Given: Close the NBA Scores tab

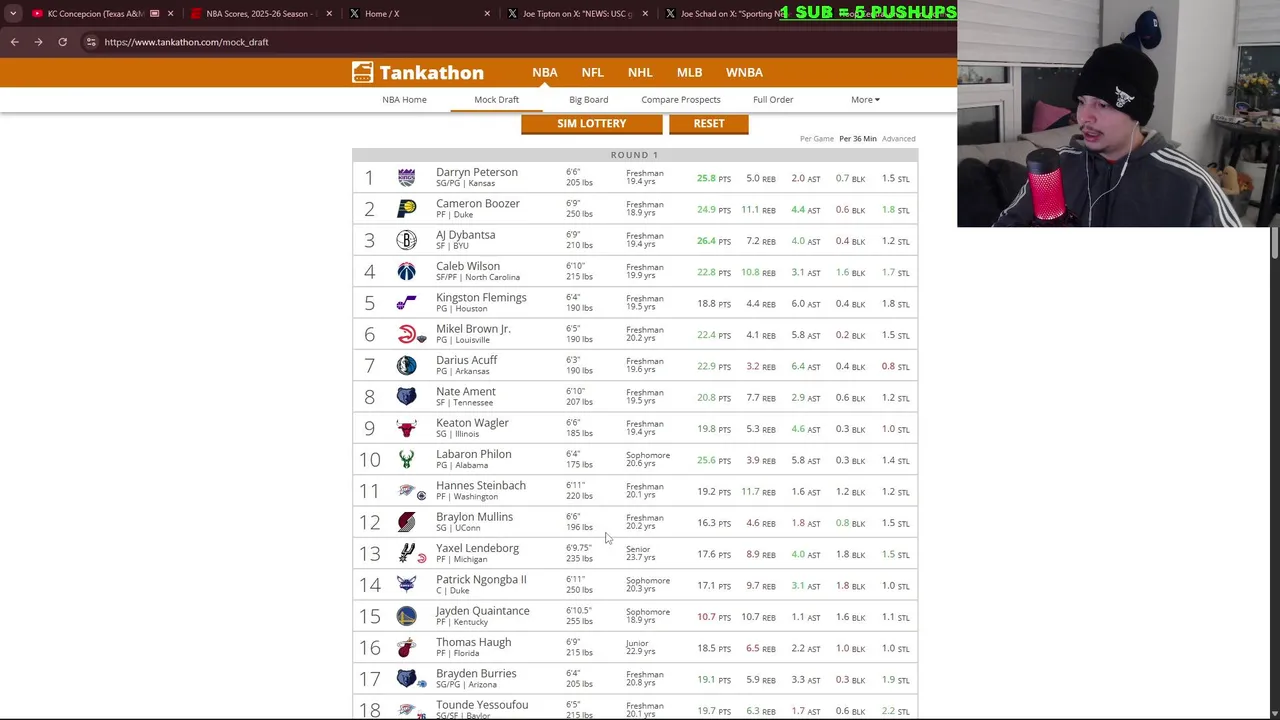Looking at the screenshot, I should click(329, 14).
